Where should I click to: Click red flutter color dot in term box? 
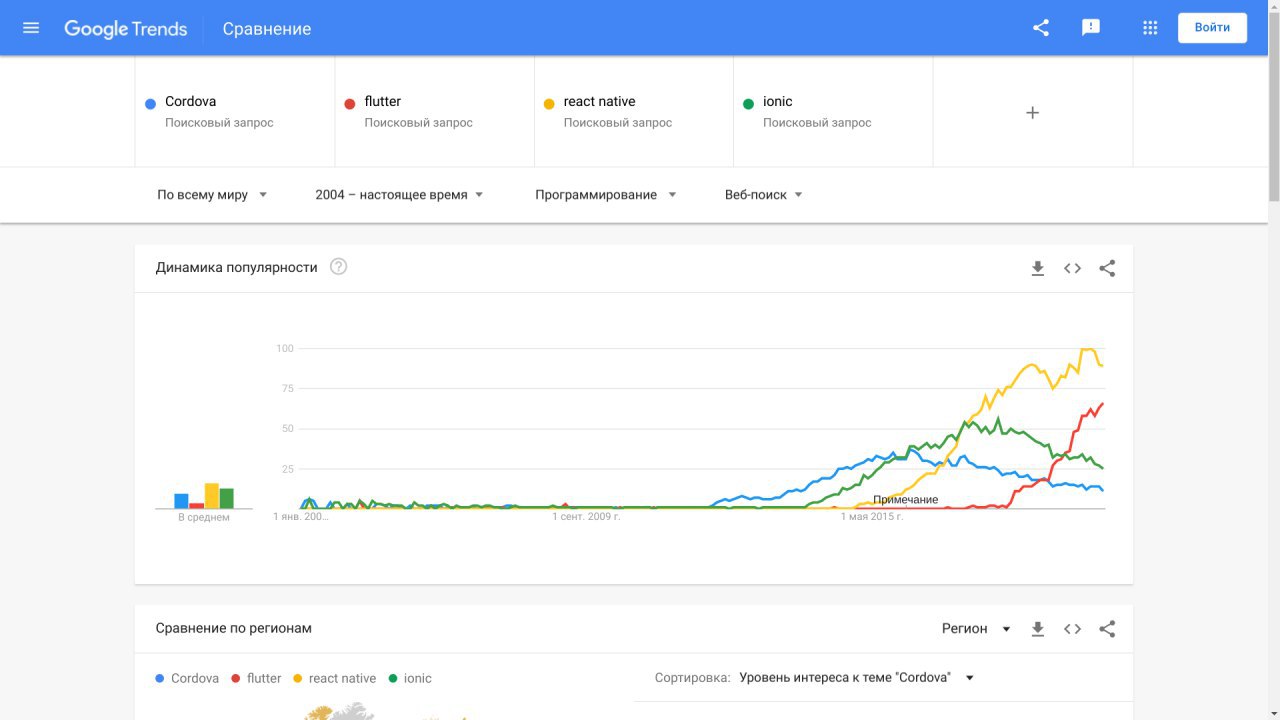coord(349,103)
